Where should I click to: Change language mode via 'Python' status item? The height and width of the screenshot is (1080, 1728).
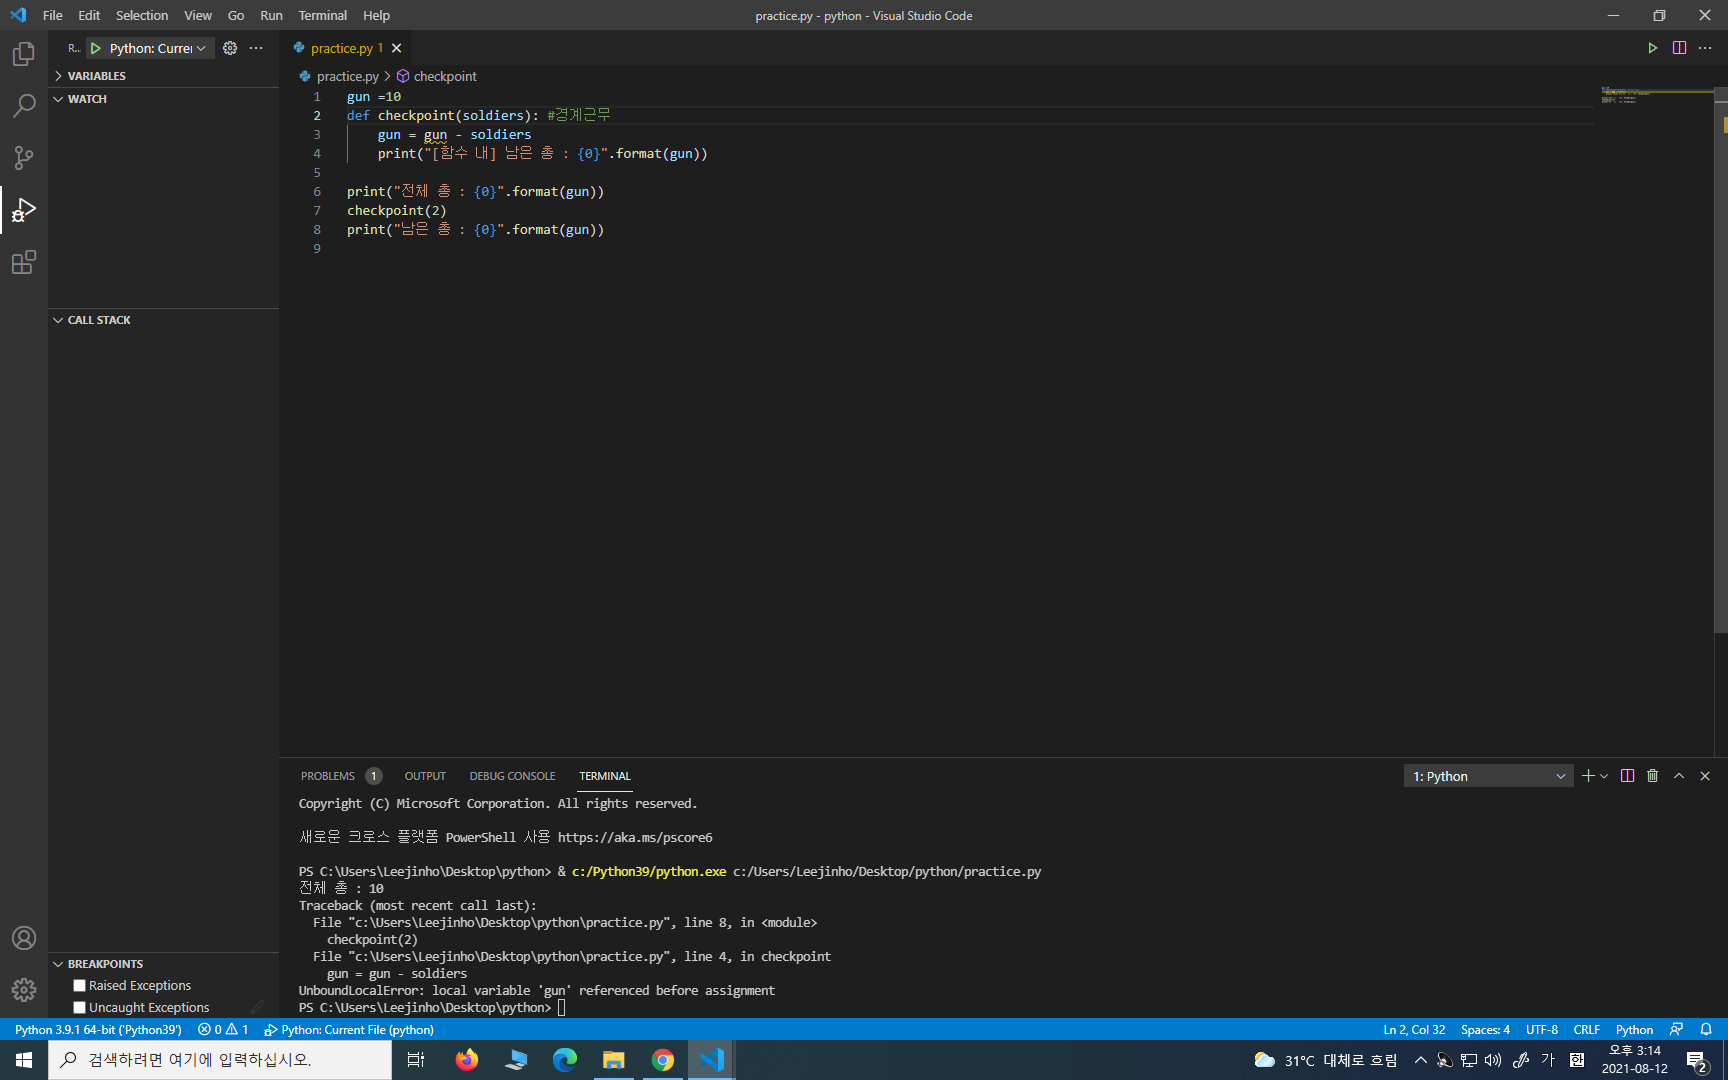[x=1634, y=1029]
